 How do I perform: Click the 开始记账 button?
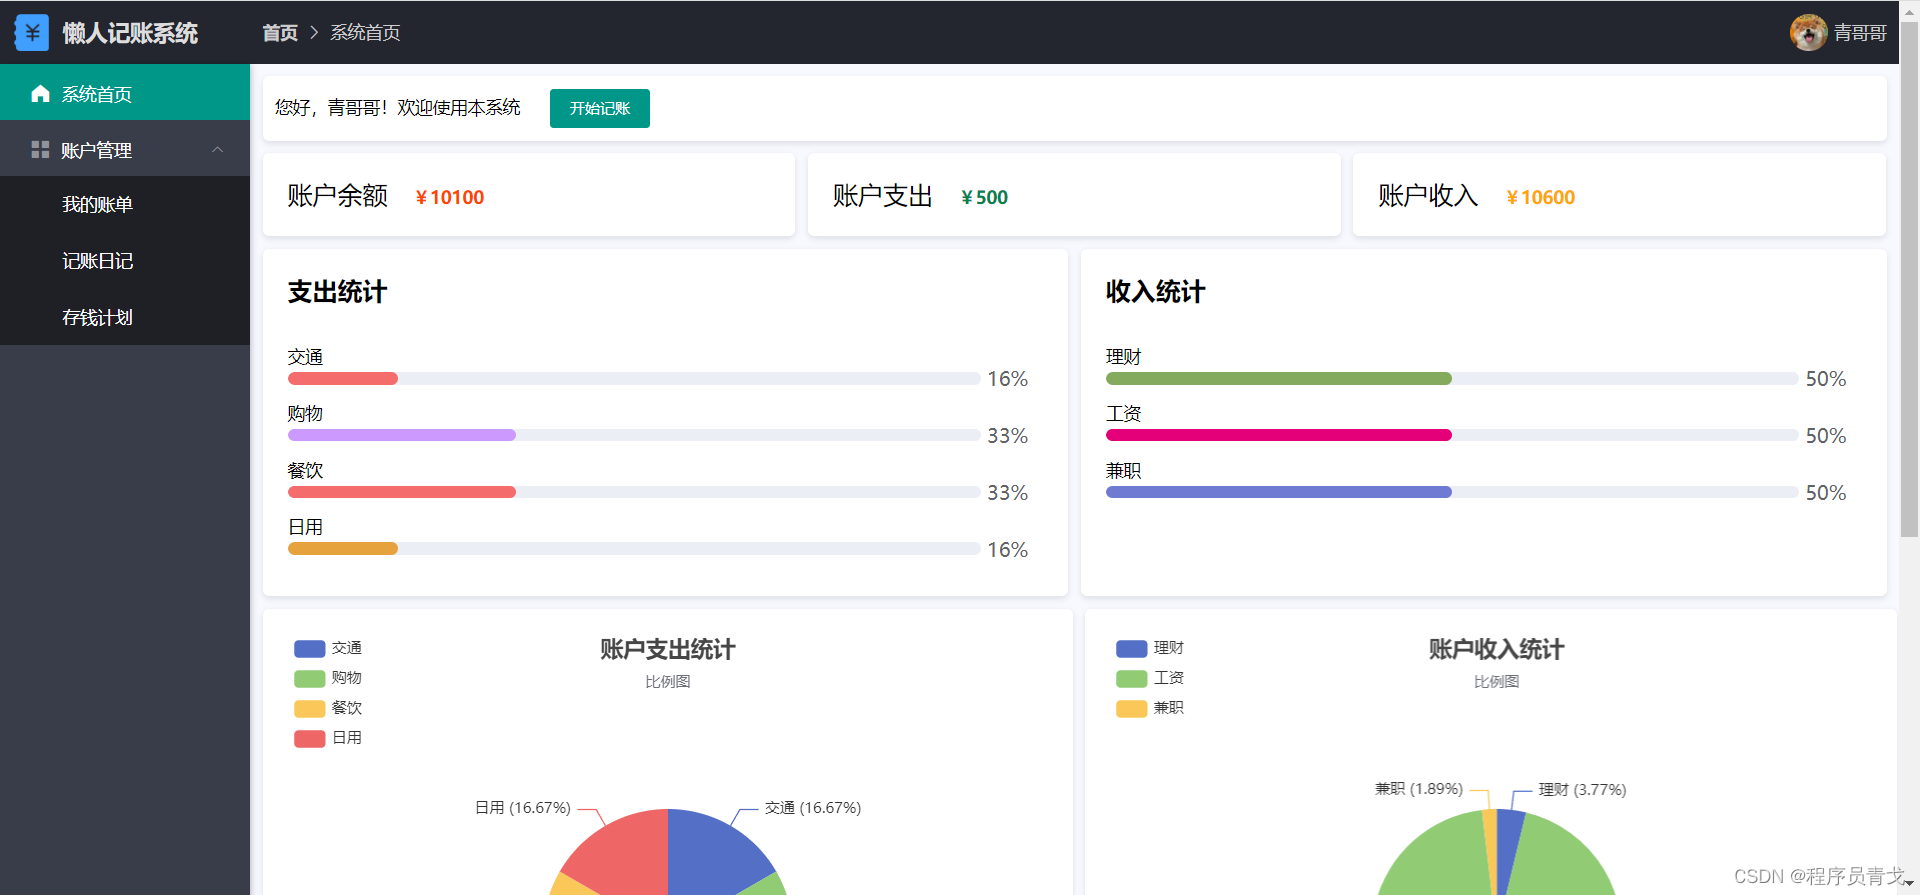click(600, 108)
